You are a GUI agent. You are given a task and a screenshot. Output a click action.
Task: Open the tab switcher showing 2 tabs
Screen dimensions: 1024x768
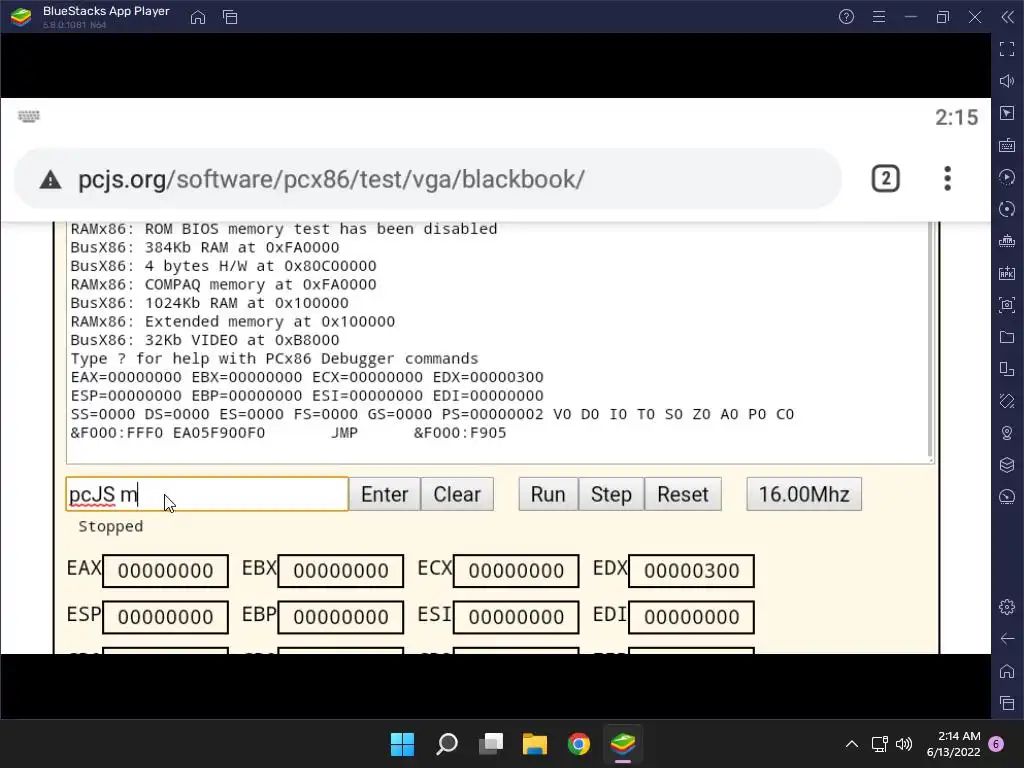[x=886, y=179]
